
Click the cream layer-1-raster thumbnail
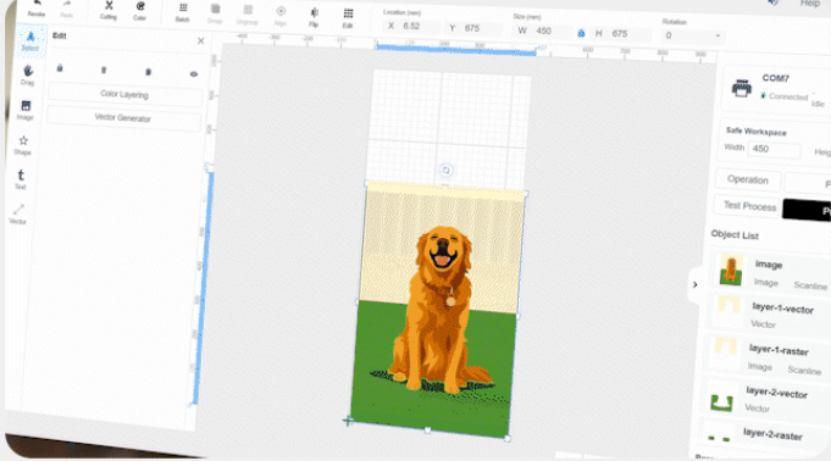726,347
